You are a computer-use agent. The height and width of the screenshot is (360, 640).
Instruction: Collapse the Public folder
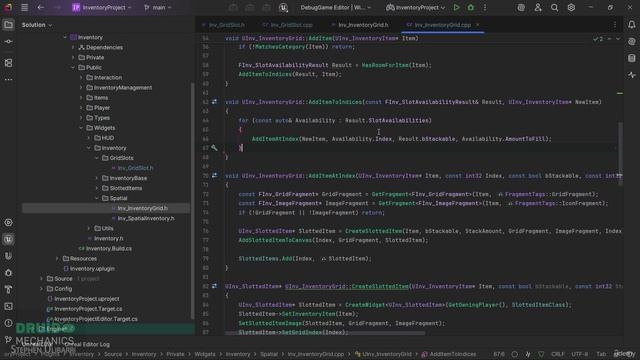(x=73, y=67)
